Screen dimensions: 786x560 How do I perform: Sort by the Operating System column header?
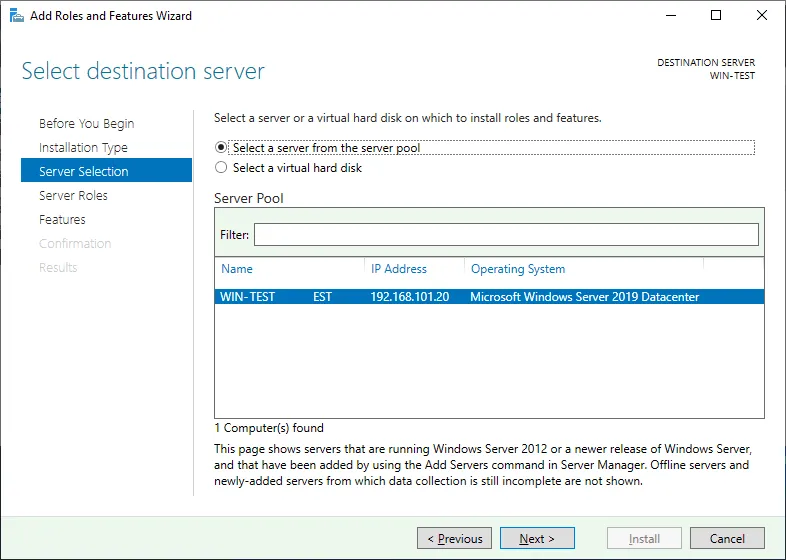point(518,269)
